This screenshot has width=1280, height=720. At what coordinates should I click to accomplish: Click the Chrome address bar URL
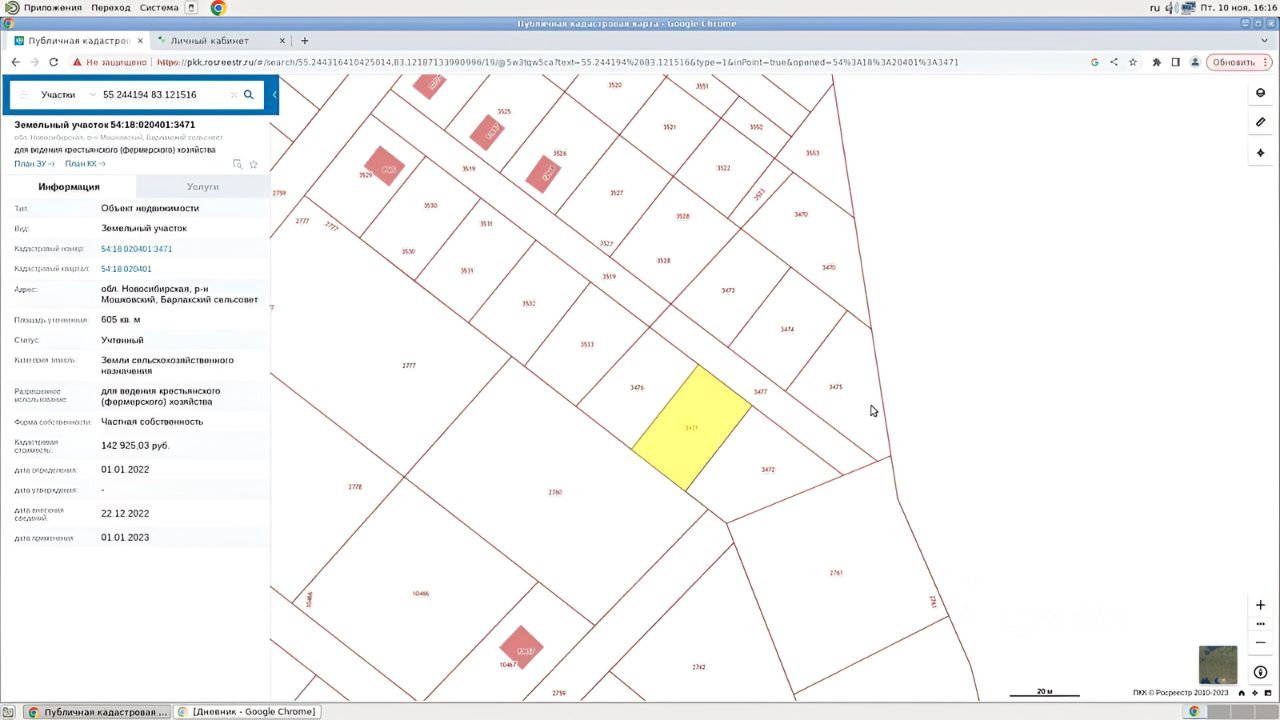click(x=558, y=62)
